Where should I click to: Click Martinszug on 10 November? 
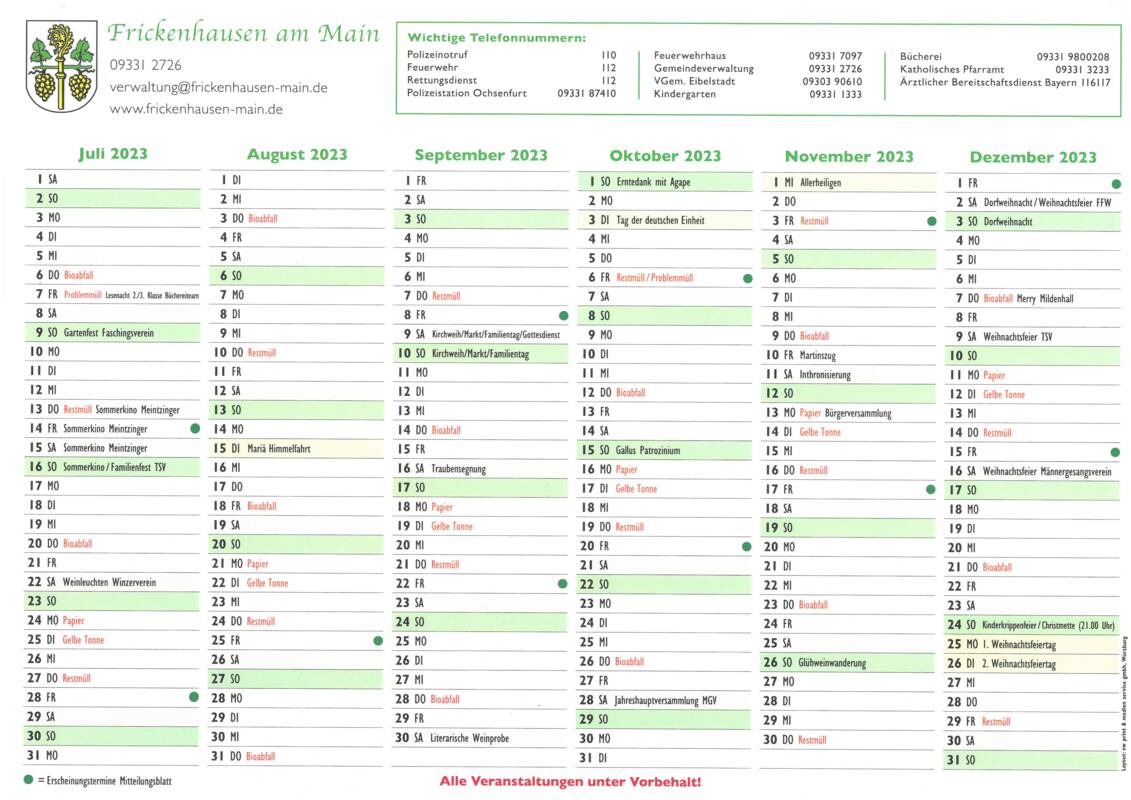pyautogui.click(x=818, y=355)
